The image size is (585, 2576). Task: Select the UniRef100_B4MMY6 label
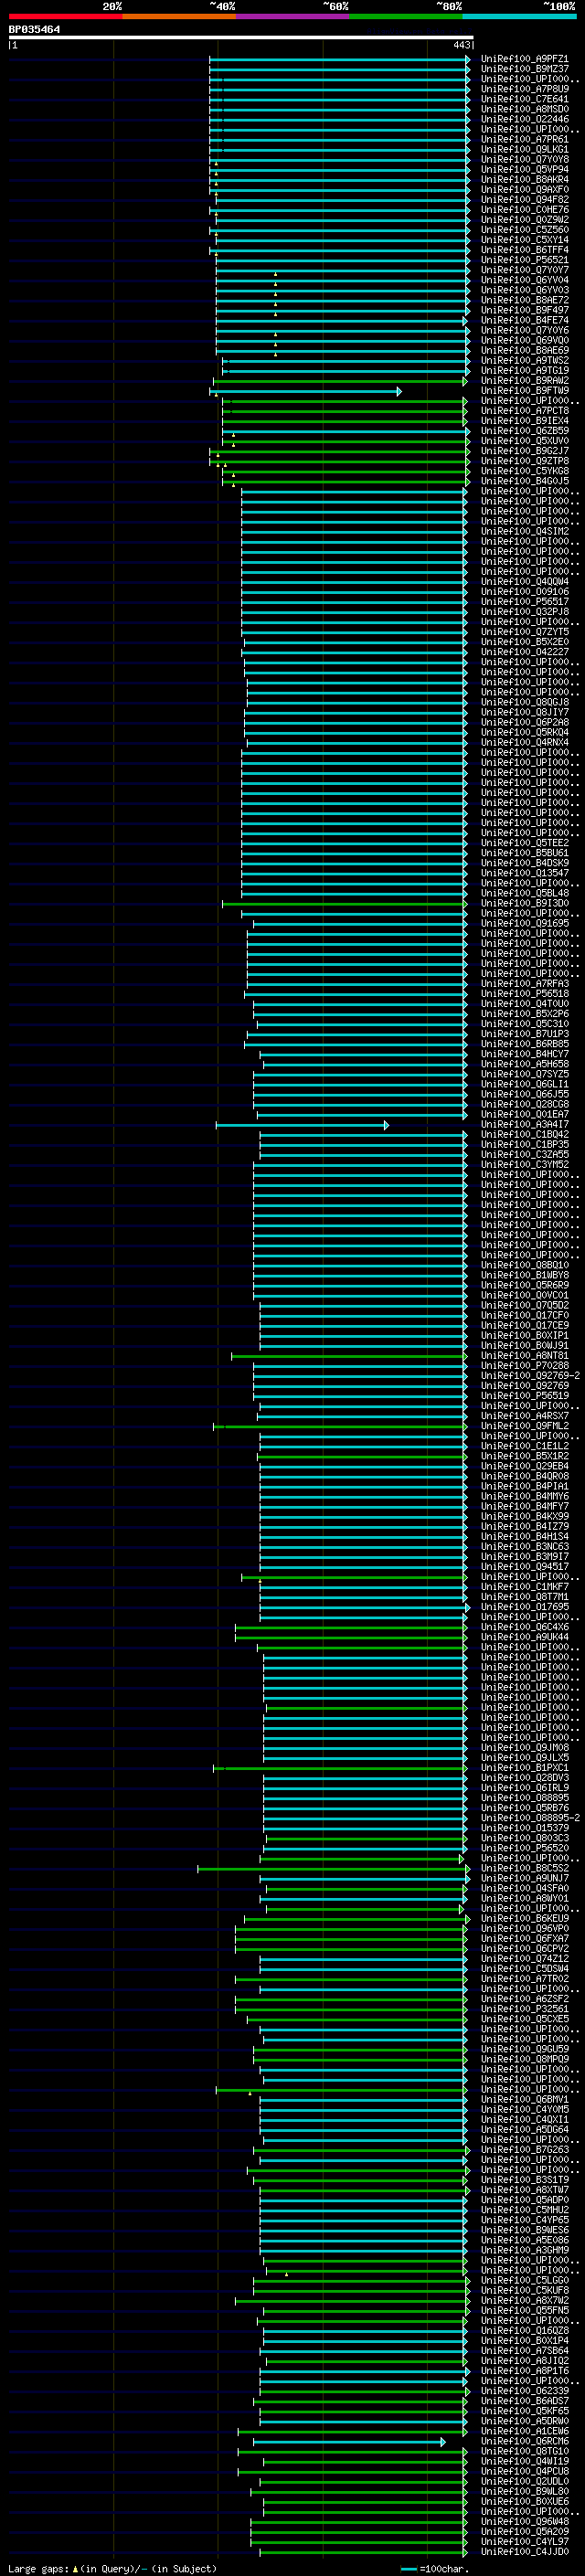(x=524, y=1497)
